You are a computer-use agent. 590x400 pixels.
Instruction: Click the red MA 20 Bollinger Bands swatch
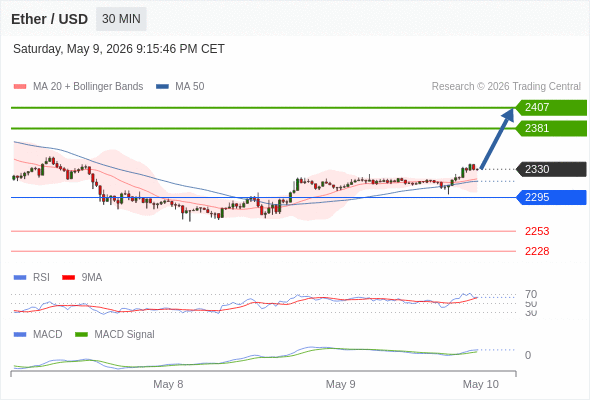click(20, 87)
